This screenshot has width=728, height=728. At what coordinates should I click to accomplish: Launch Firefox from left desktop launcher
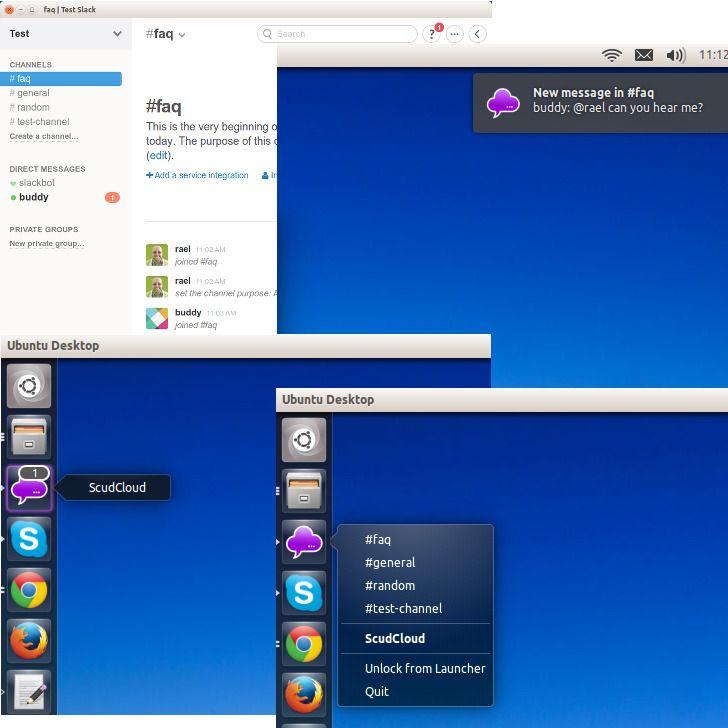(29, 641)
